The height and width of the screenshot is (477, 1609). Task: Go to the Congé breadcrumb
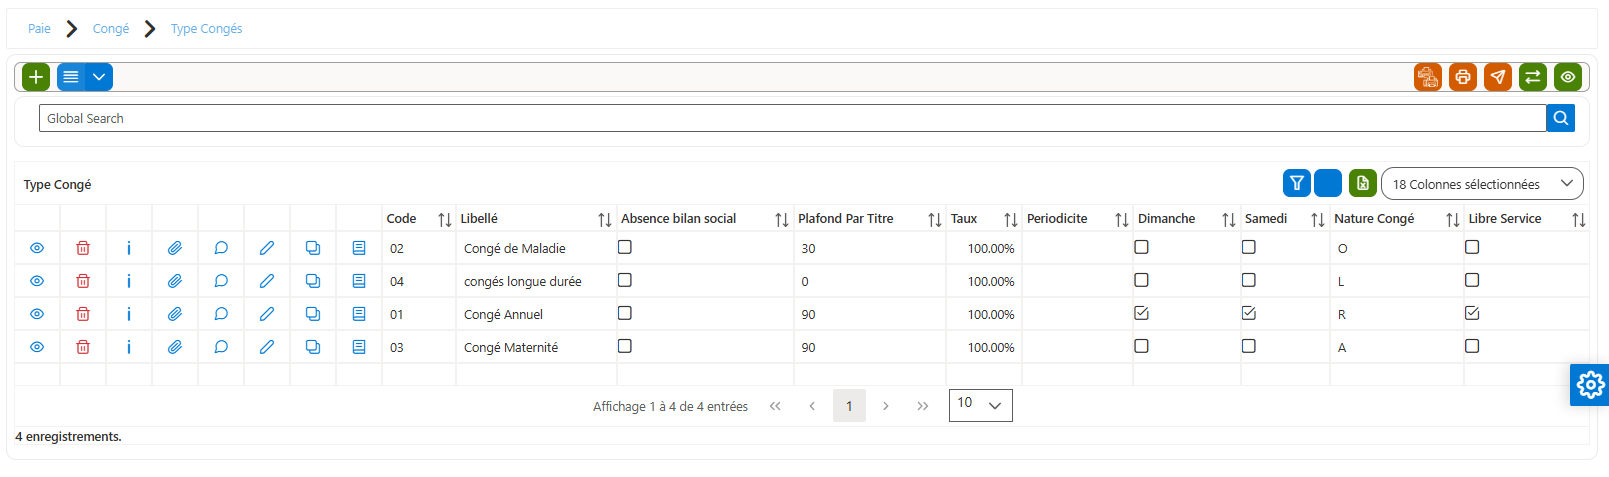[x=111, y=29]
